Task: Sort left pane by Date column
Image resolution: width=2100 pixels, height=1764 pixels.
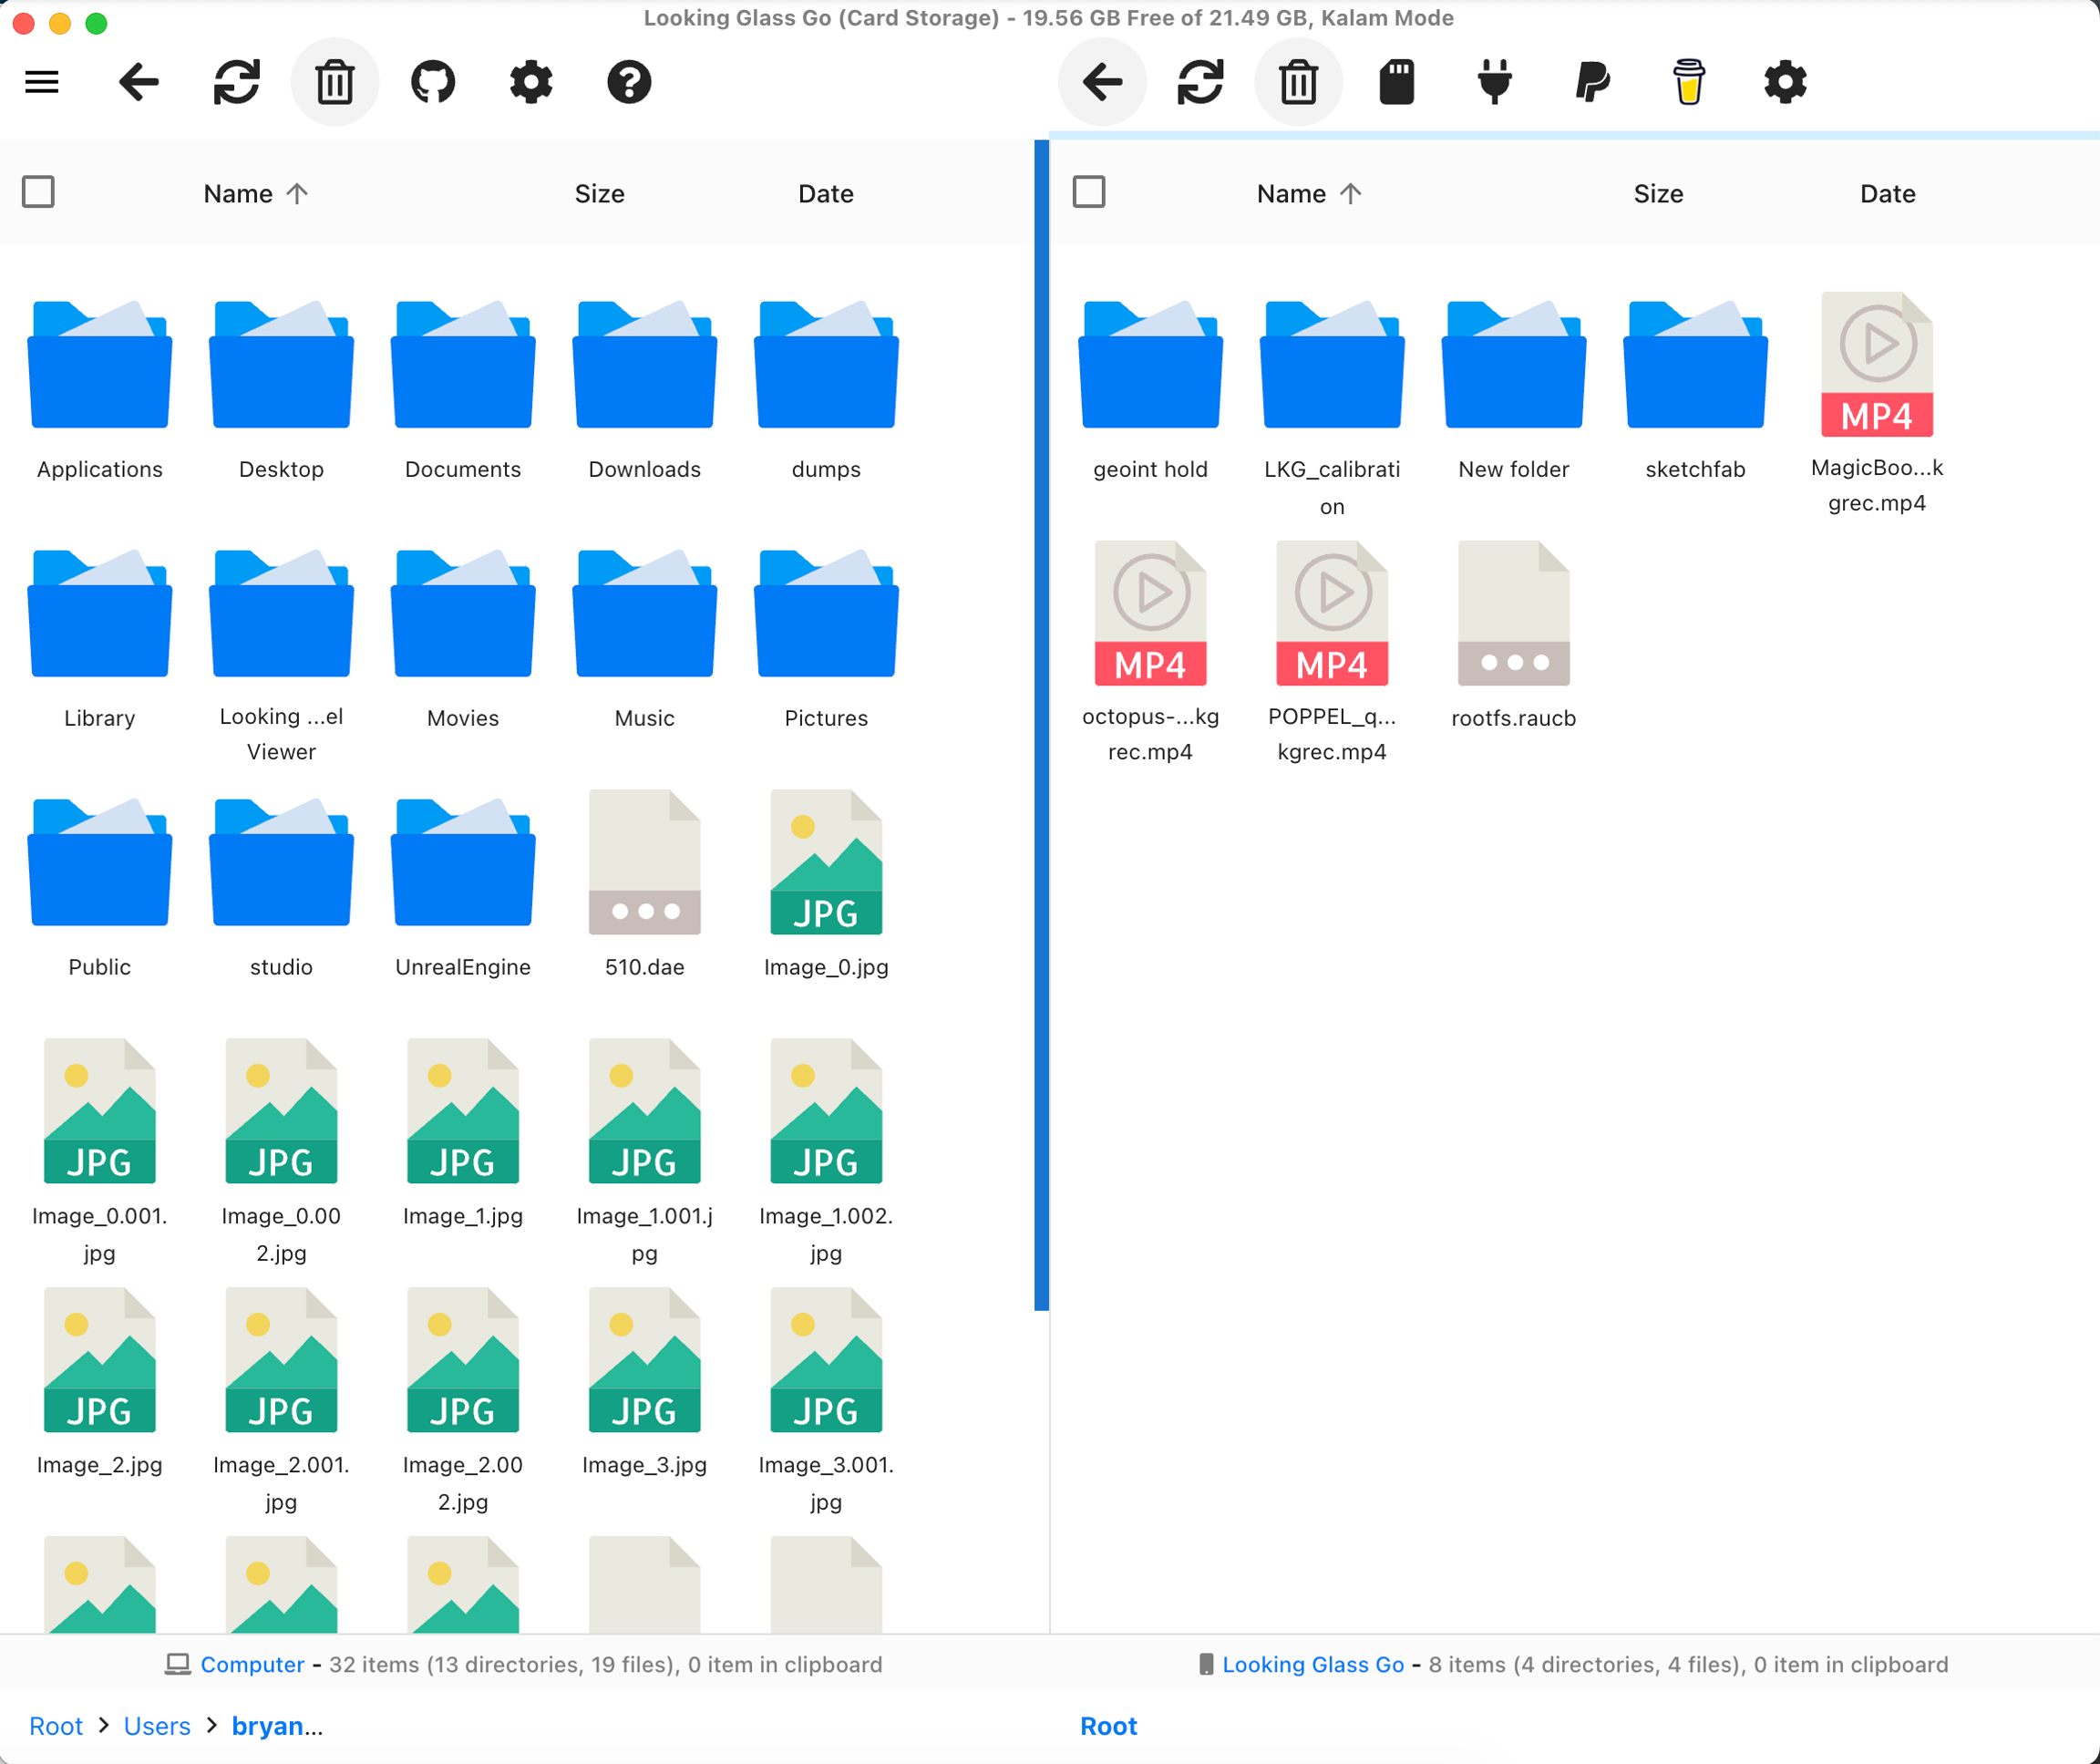Action: [825, 194]
